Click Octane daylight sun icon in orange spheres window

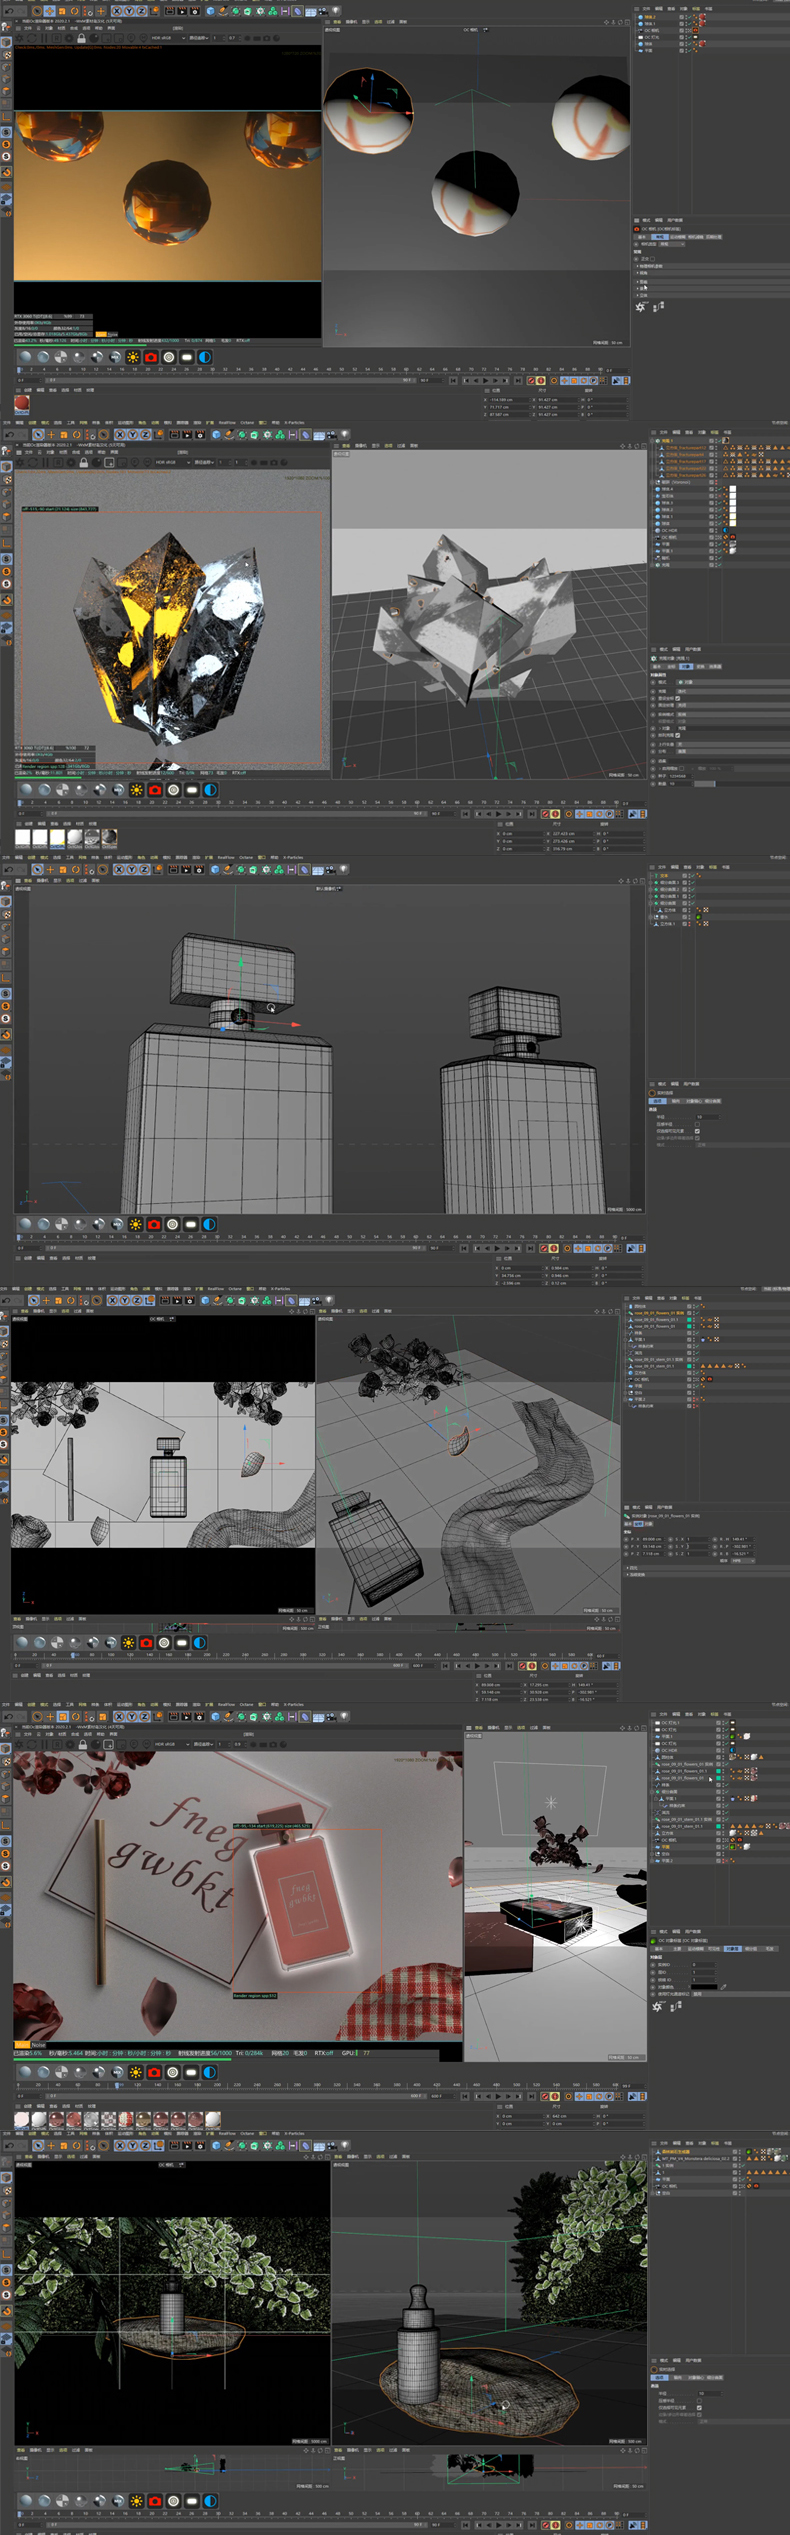click(133, 357)
